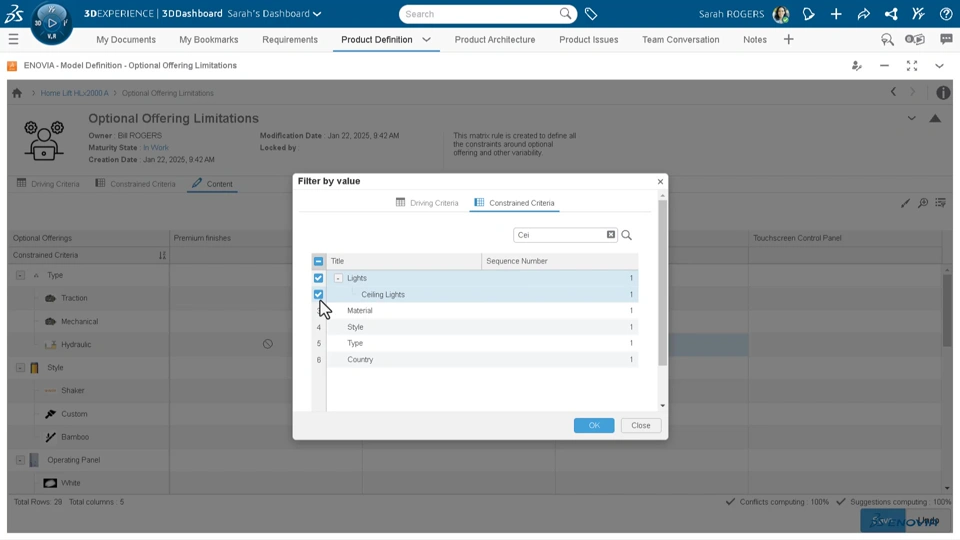Click the home breadcrumb icon

pos(17,93)
